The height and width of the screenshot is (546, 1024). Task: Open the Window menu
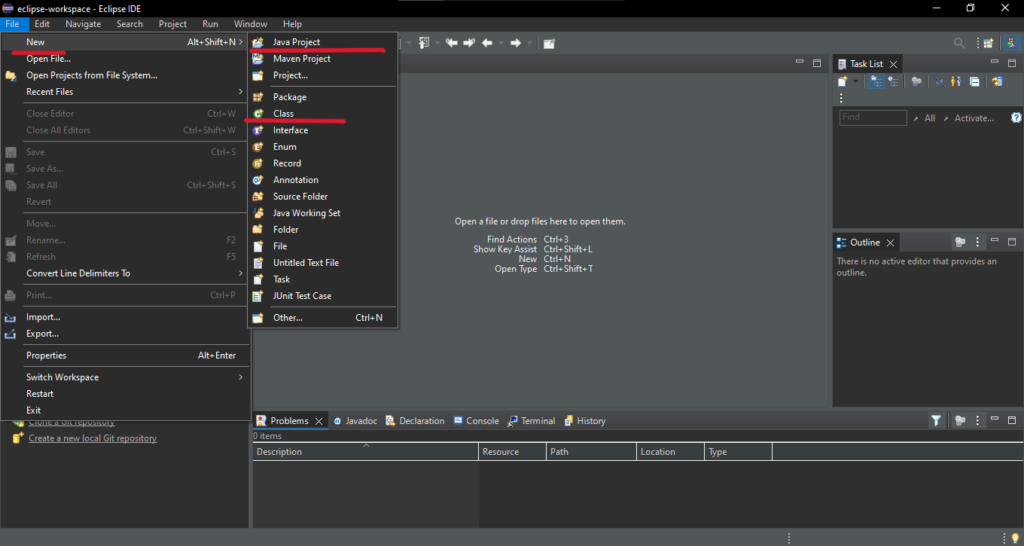tap(250, 24)
